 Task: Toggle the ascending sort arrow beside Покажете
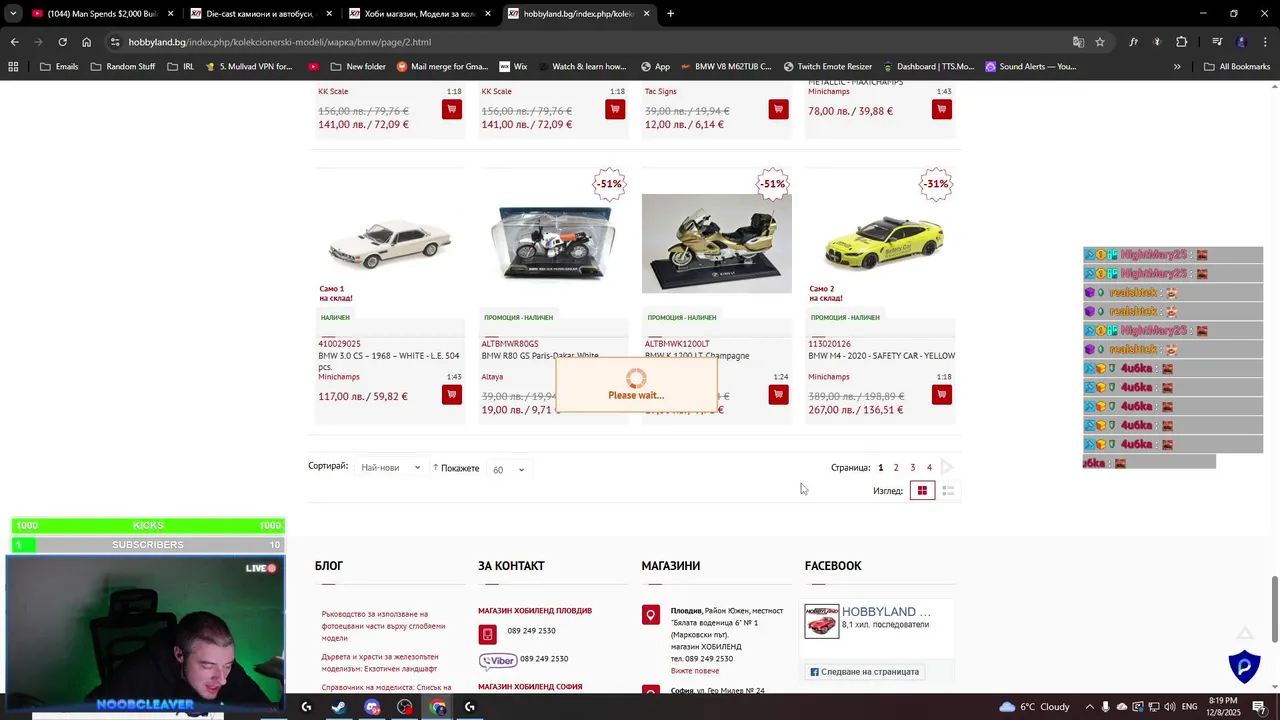pyautogui.click(x=436, y=468)
